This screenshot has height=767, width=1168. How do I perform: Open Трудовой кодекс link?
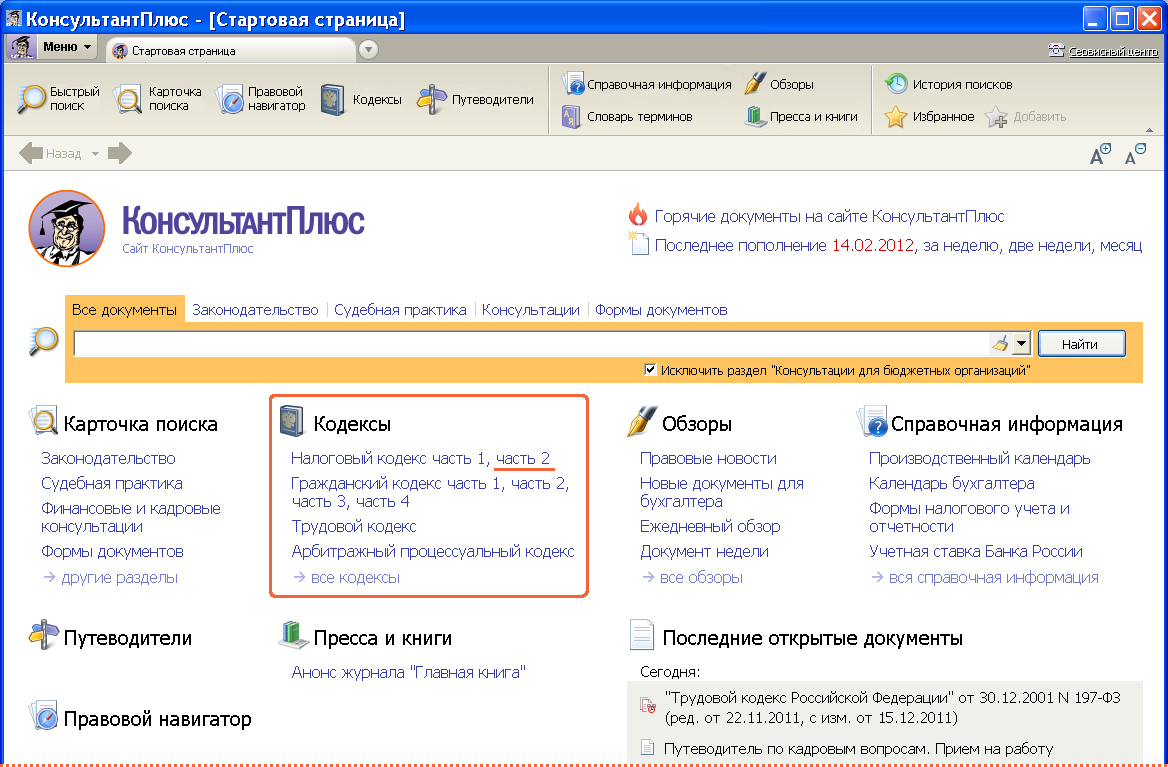pos(354,526)
